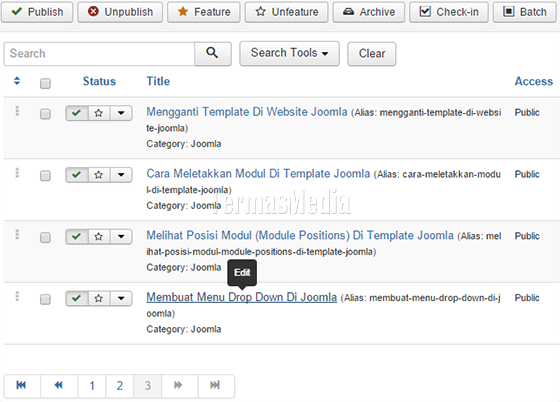Screen dimensions: 560x402
Task: Open the Batch dialog
Action: click(x=525, y=12)
